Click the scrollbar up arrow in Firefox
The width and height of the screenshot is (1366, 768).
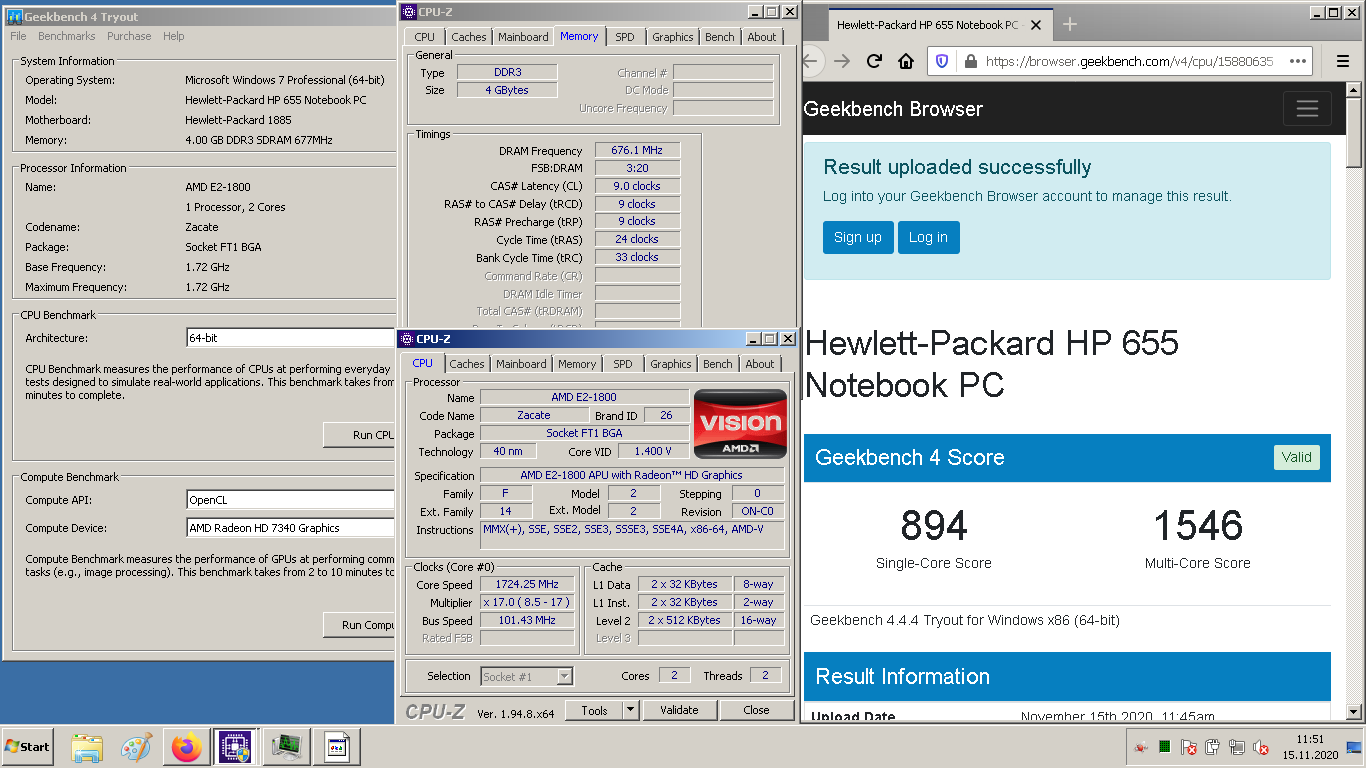pos(1354,90)
